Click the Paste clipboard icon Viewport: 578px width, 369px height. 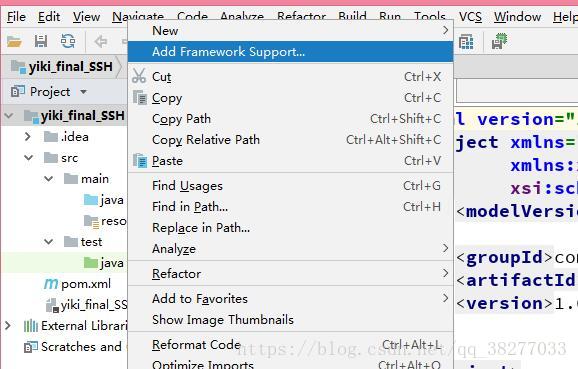140,160
